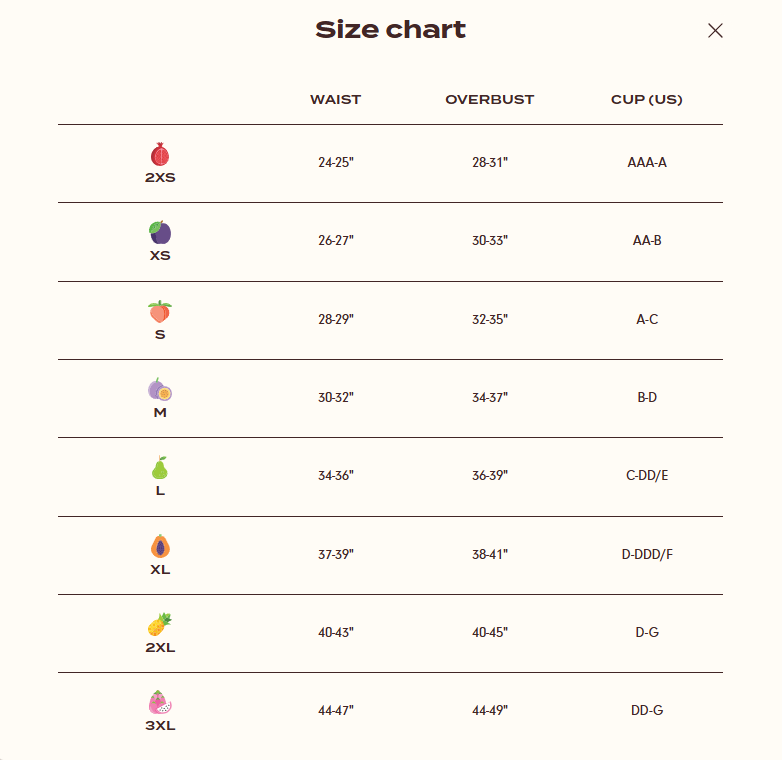Select the OVERBUST column header
Viewport: 782px width, 760px height.
click(490, 99)
